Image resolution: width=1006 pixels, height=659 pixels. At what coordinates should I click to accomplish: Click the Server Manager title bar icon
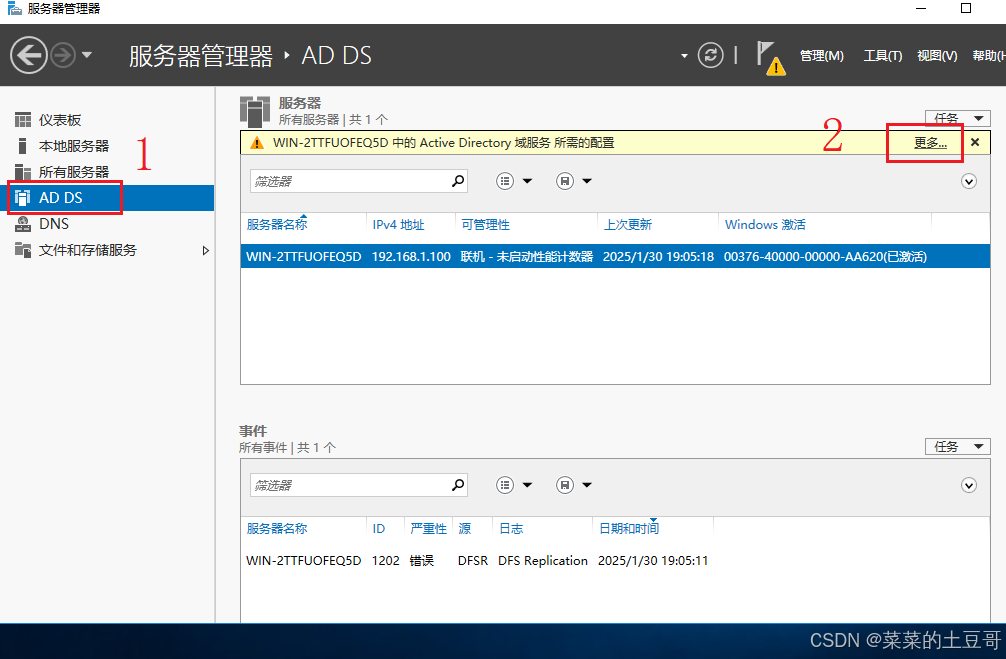pos(14,8)
